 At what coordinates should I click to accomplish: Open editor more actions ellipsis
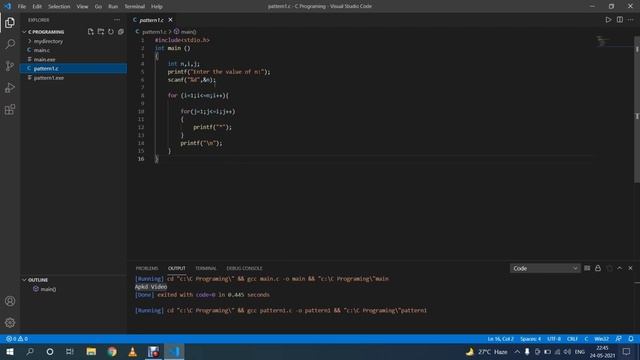click(x=631, y=20)
